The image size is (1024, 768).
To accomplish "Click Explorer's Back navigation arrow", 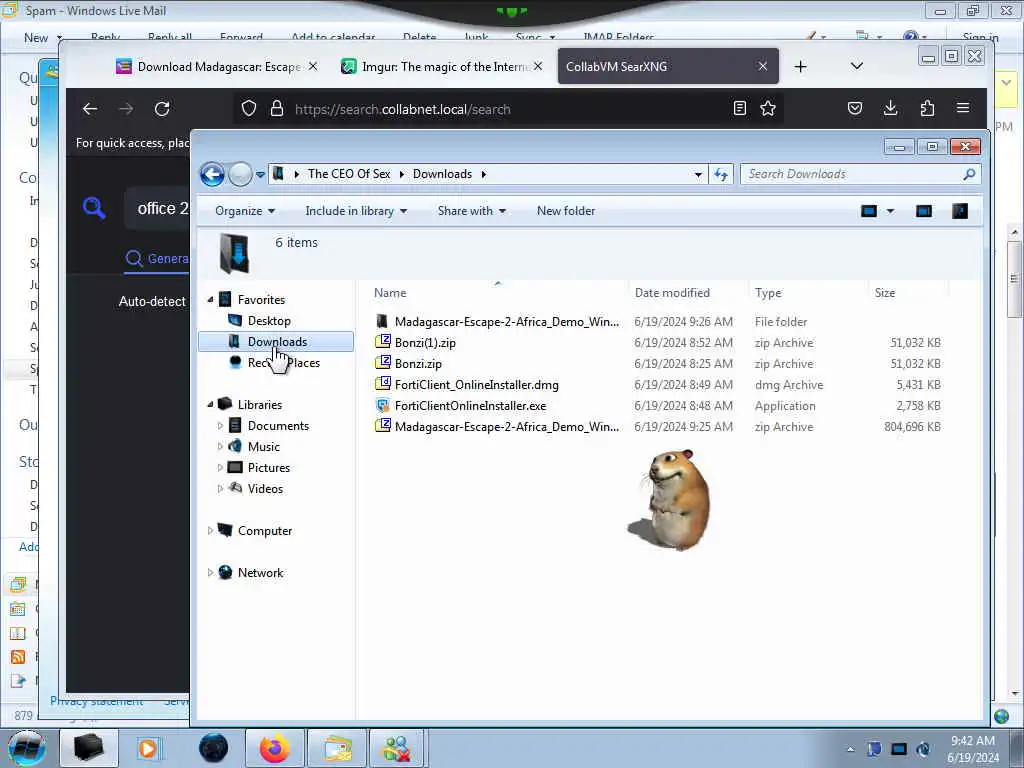I will (212, 174).
